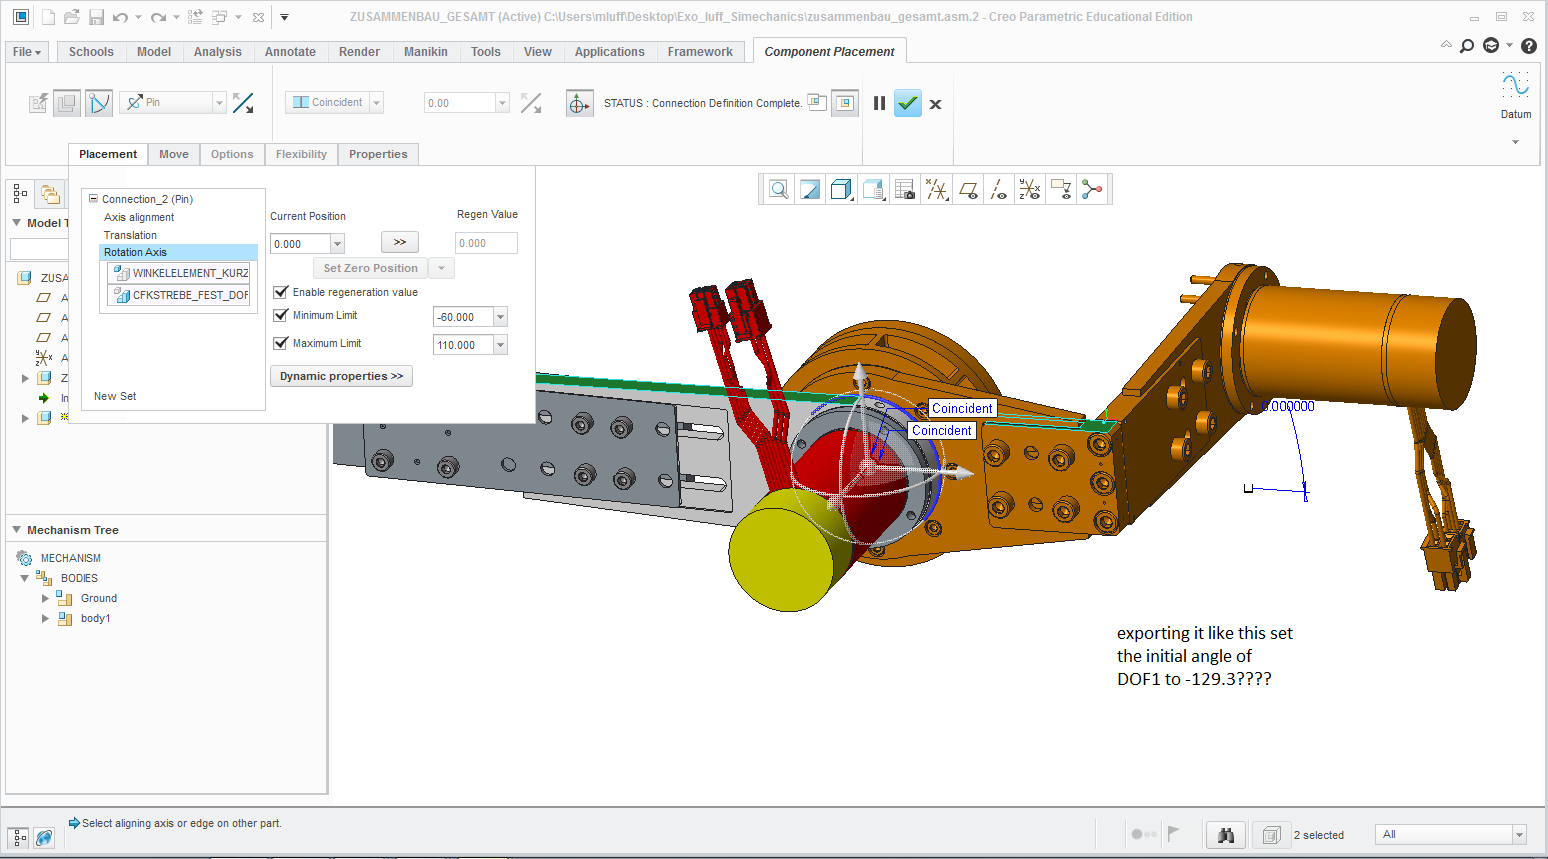The image size is (1548, 859).
Task: Click the Dynamic properties button
Action: (341, 376)
